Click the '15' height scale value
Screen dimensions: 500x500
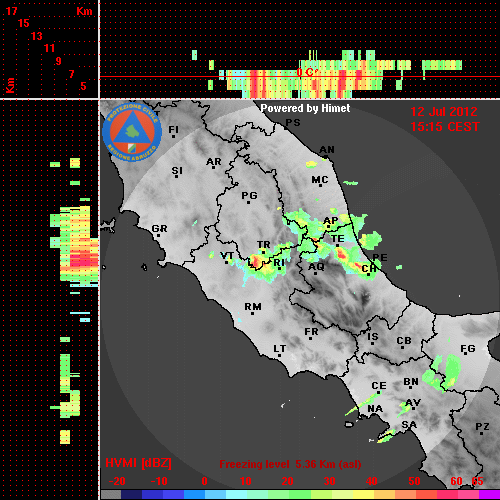click(24, 23)
